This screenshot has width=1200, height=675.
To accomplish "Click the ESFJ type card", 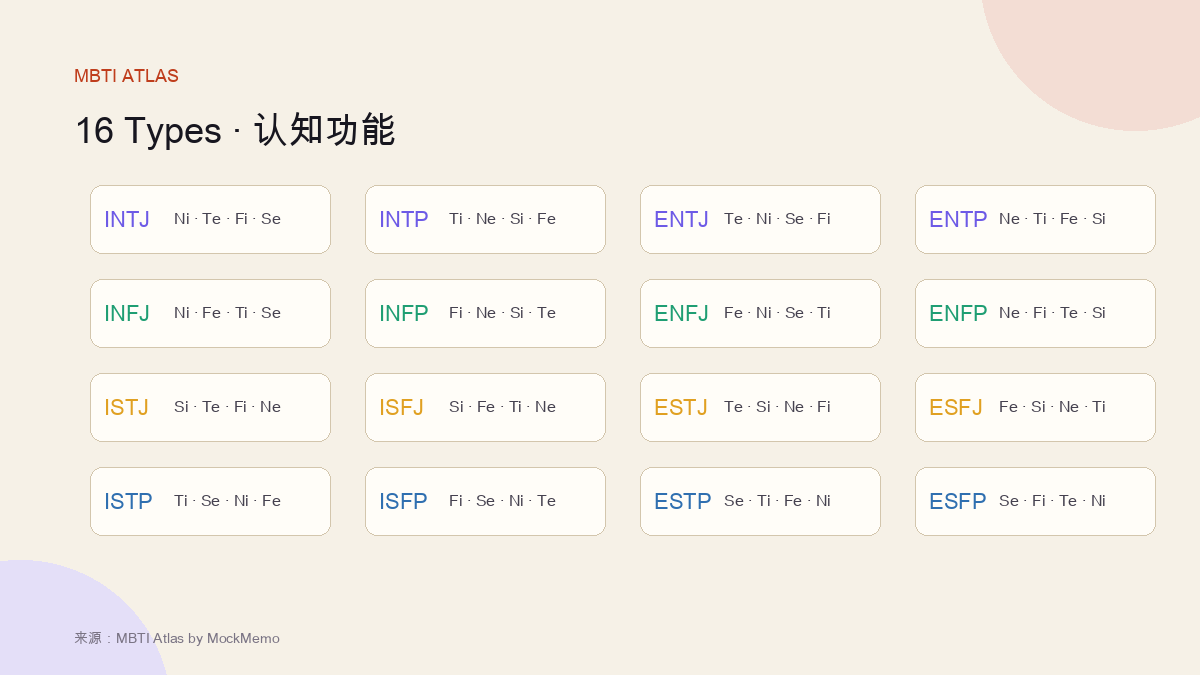I will (x=1035, y=407).
